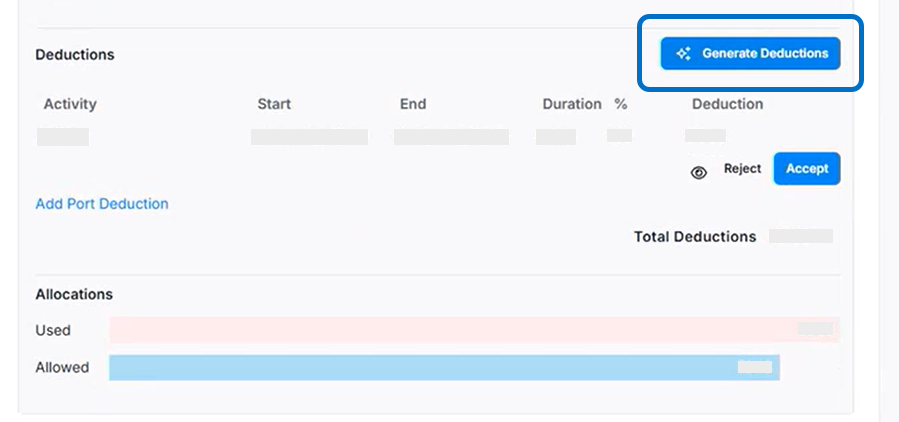Accept the suggested deduction
The height and width of the screenshot is (422, 899).
pyautogui.click(x=806, y=169)
